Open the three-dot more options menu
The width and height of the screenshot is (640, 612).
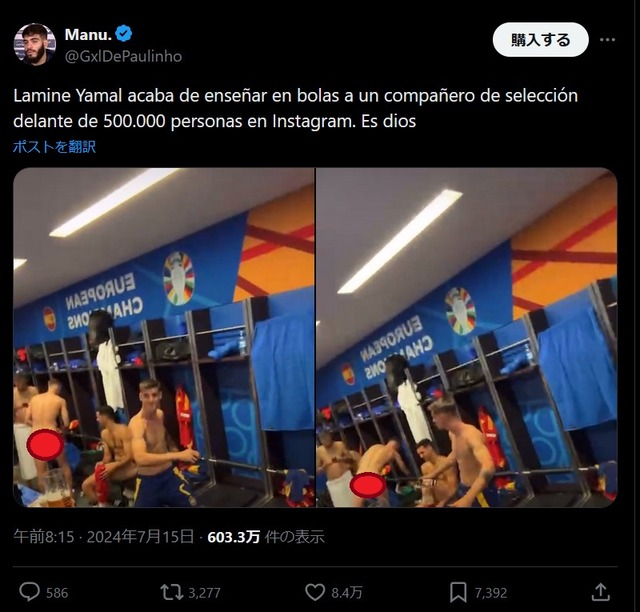pyautogui.click(x=607, y=40)
